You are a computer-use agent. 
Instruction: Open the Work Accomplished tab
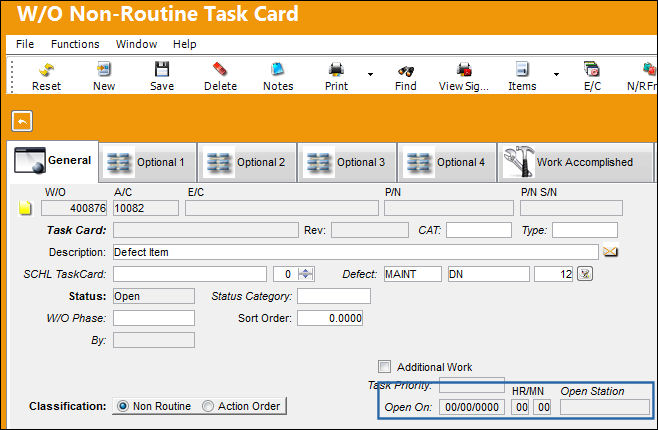pos(576,162)
